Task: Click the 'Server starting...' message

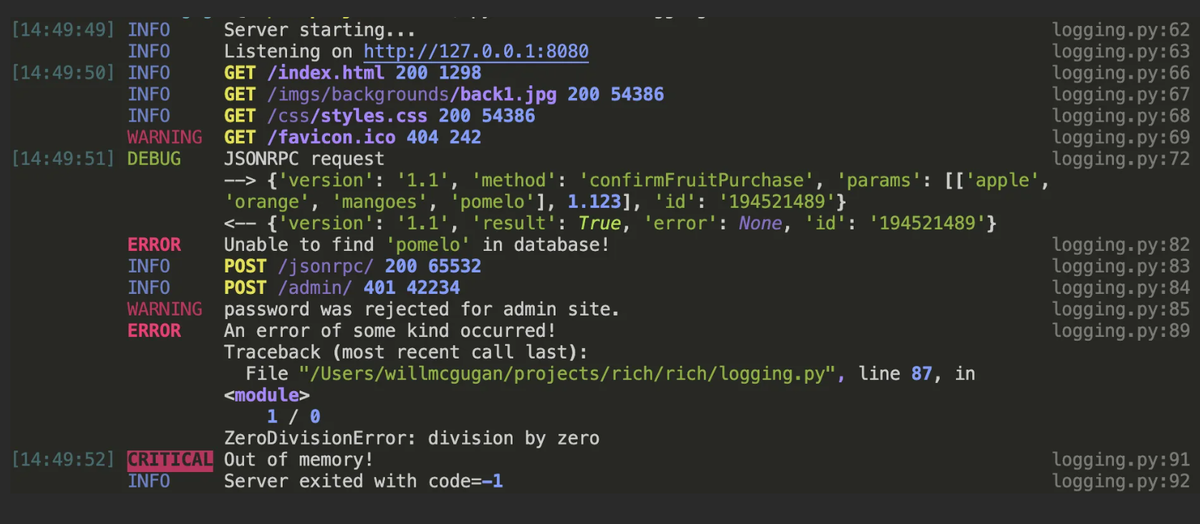Action: coord(320,30)
